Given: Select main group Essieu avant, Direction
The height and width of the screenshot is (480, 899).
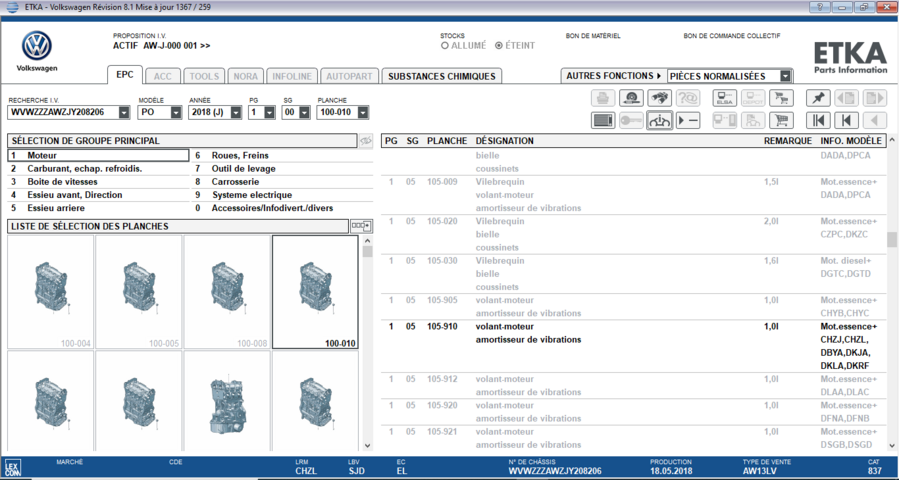Looking at the screenshot, I should (98, 195).
